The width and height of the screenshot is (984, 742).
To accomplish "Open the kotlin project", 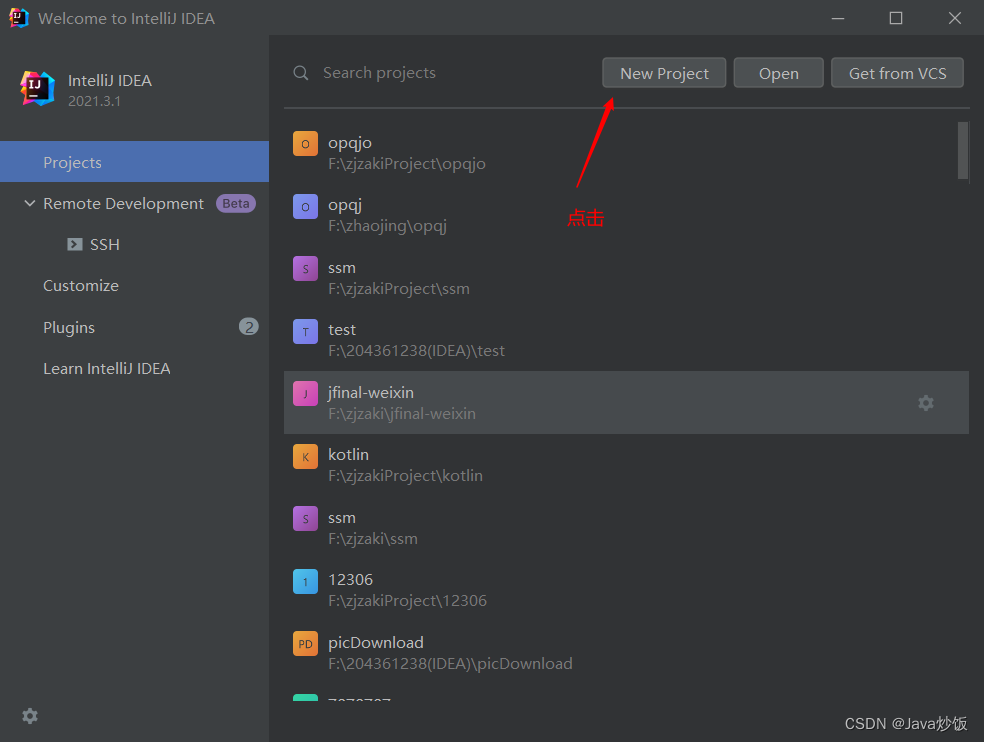I will (x=626, y=465).
